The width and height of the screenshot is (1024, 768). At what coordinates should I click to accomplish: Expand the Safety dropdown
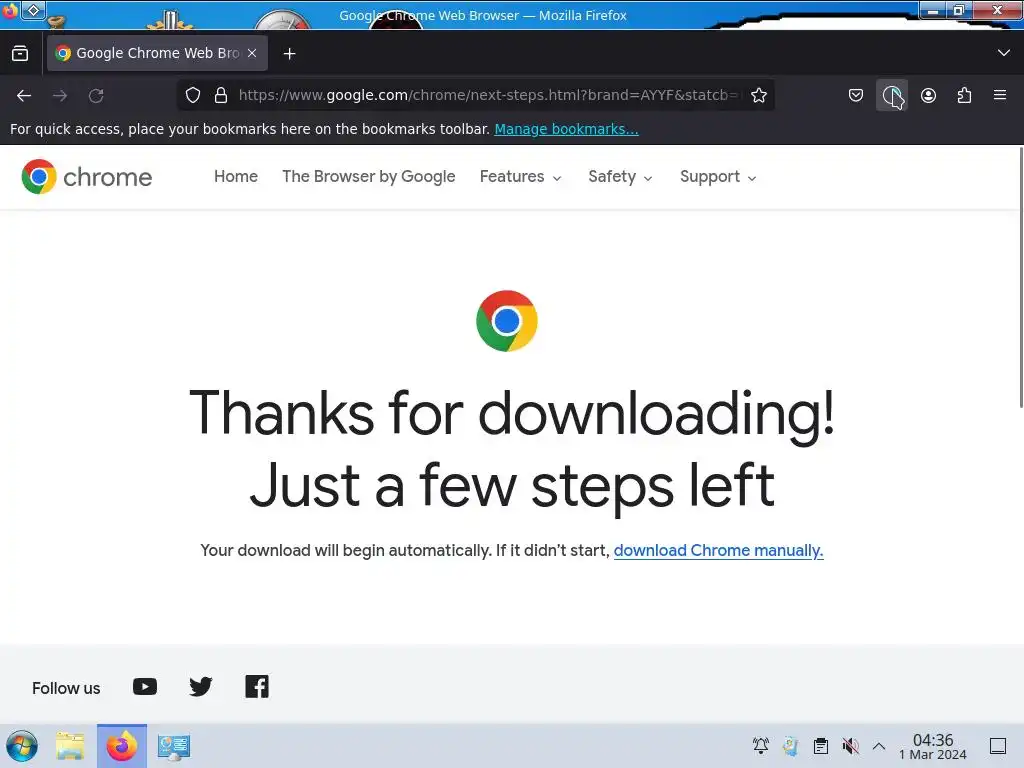[620, 176]
